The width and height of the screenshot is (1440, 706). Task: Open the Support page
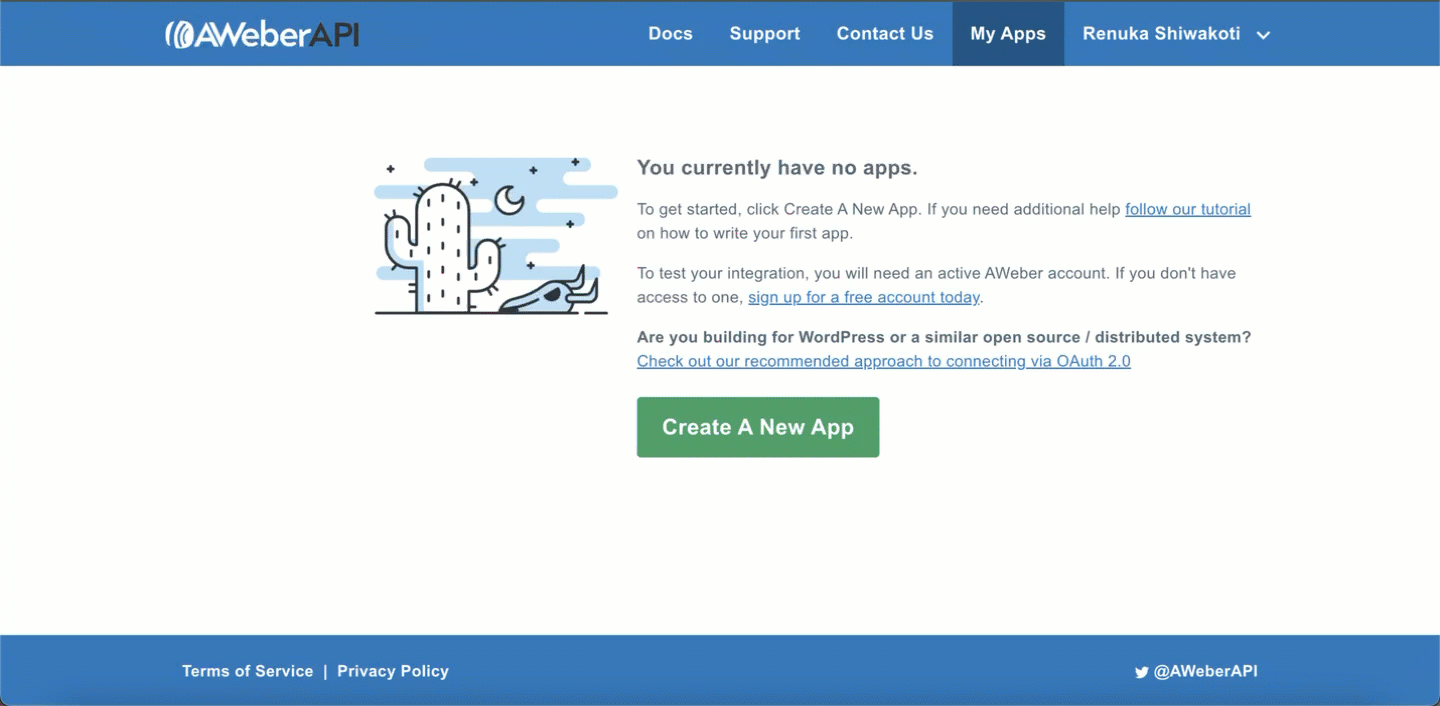tap(764, 33)
